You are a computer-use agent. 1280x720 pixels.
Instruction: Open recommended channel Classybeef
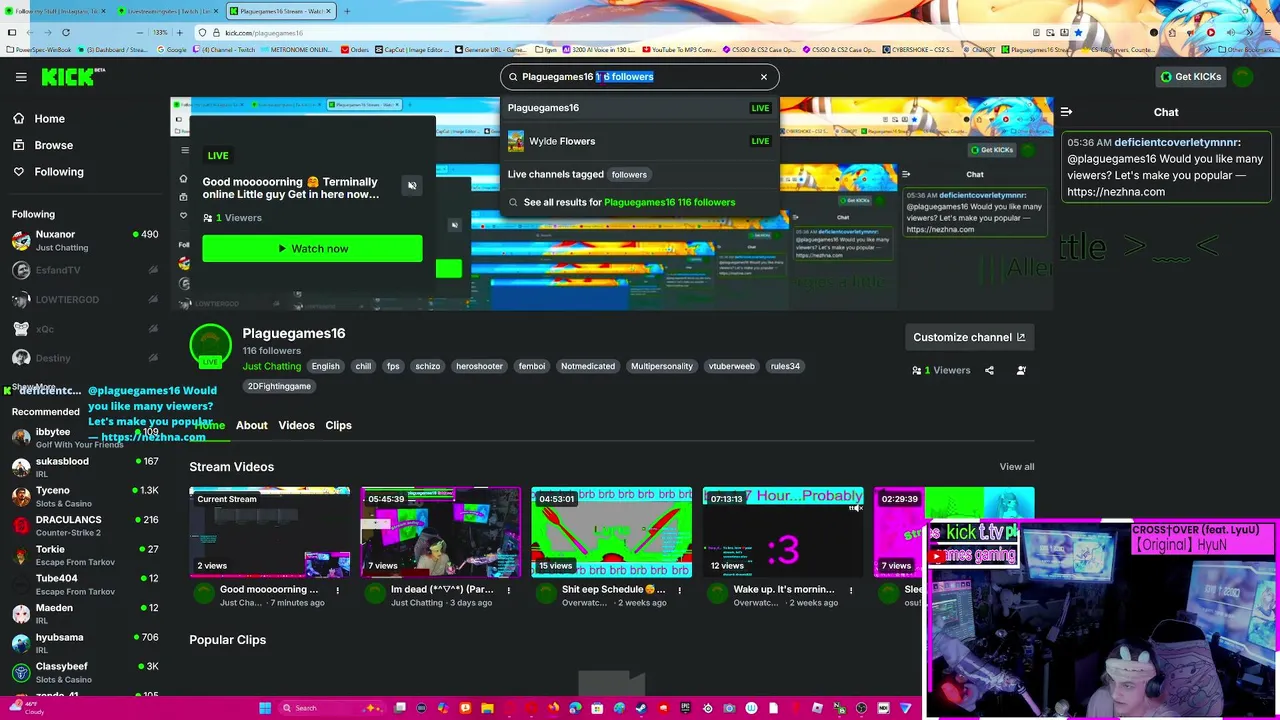point(85,672)
